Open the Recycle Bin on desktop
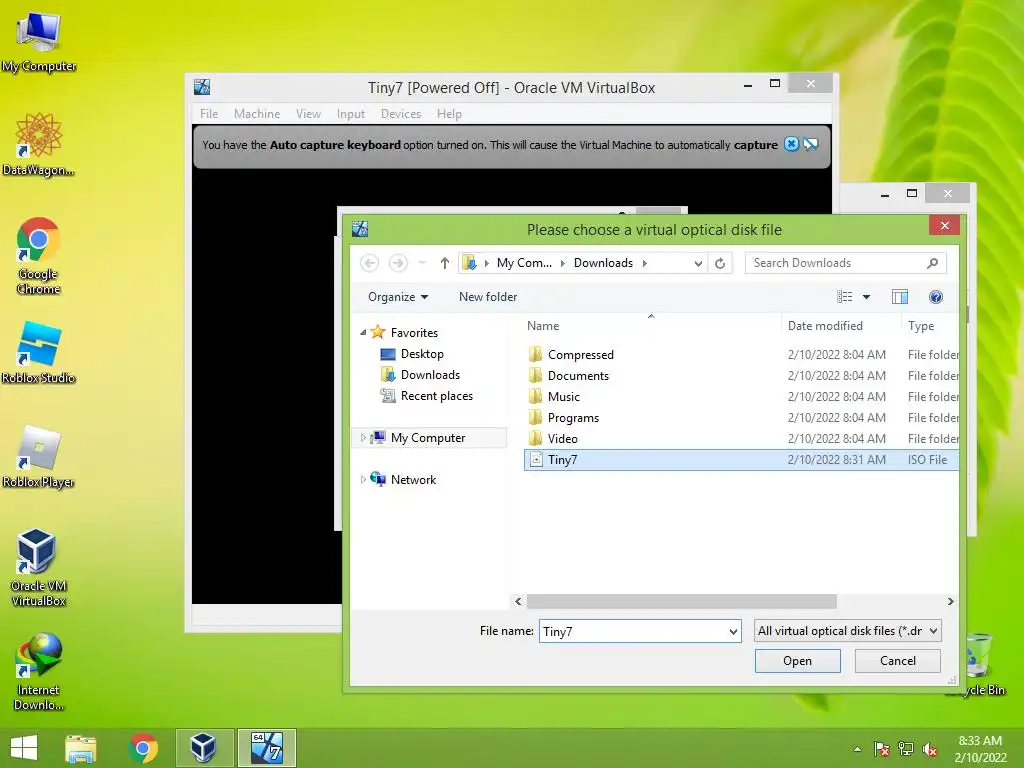 pyautogui.click(x=978, y=664)
